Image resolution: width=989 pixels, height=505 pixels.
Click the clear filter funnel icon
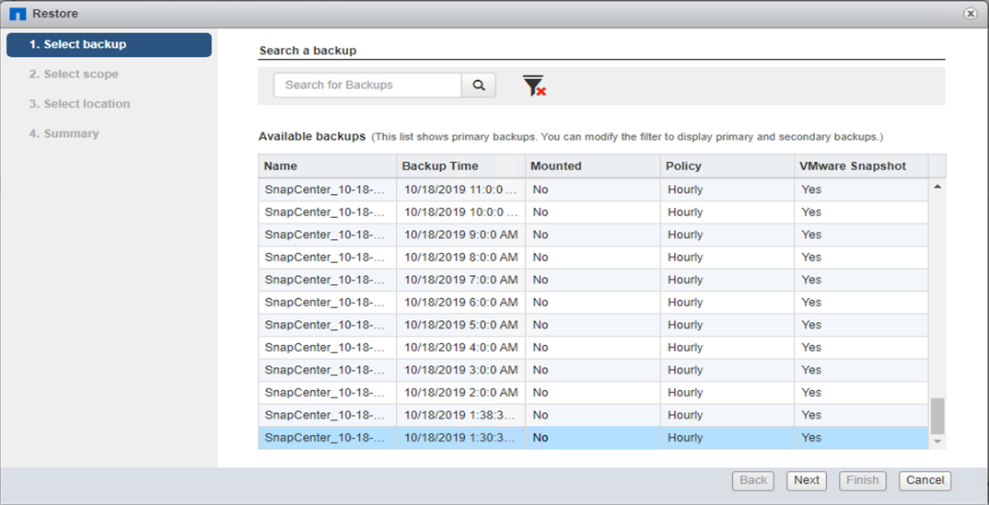534,86
